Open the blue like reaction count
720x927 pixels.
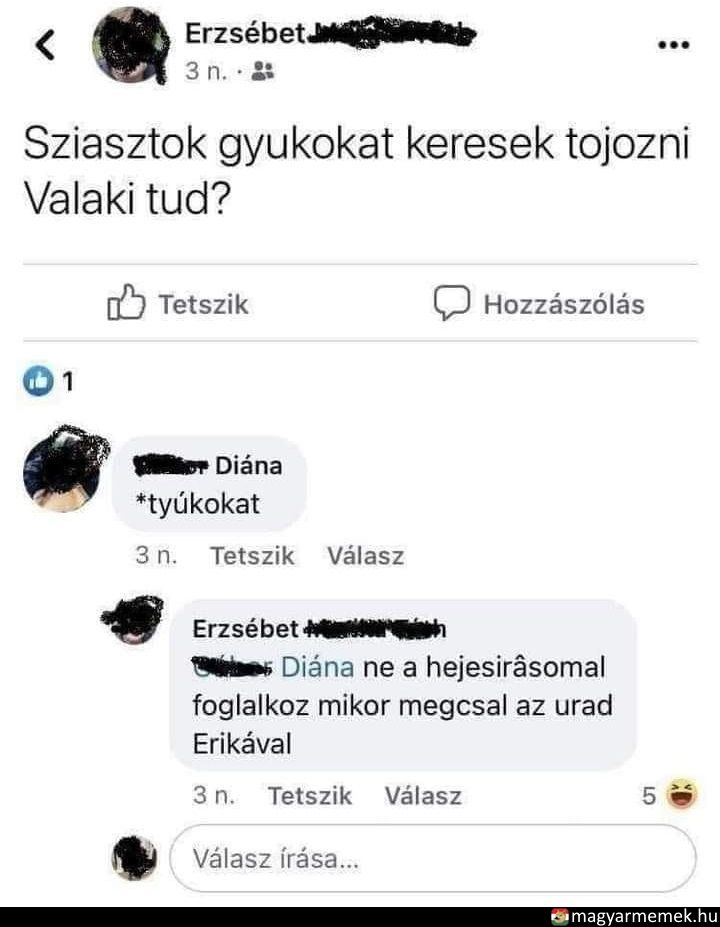click(48, 381)
